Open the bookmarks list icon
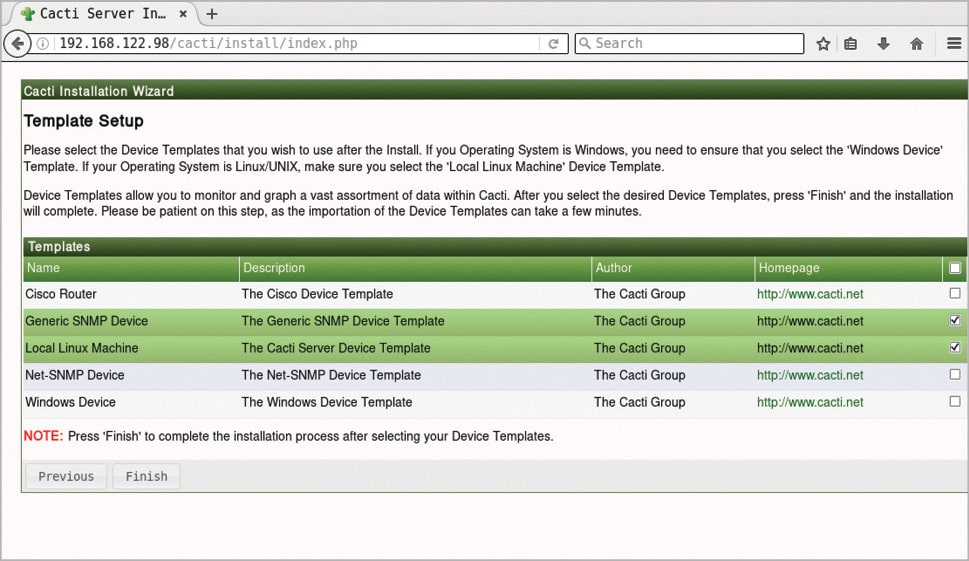Screen dimensions: 969x561 (851, 44)
